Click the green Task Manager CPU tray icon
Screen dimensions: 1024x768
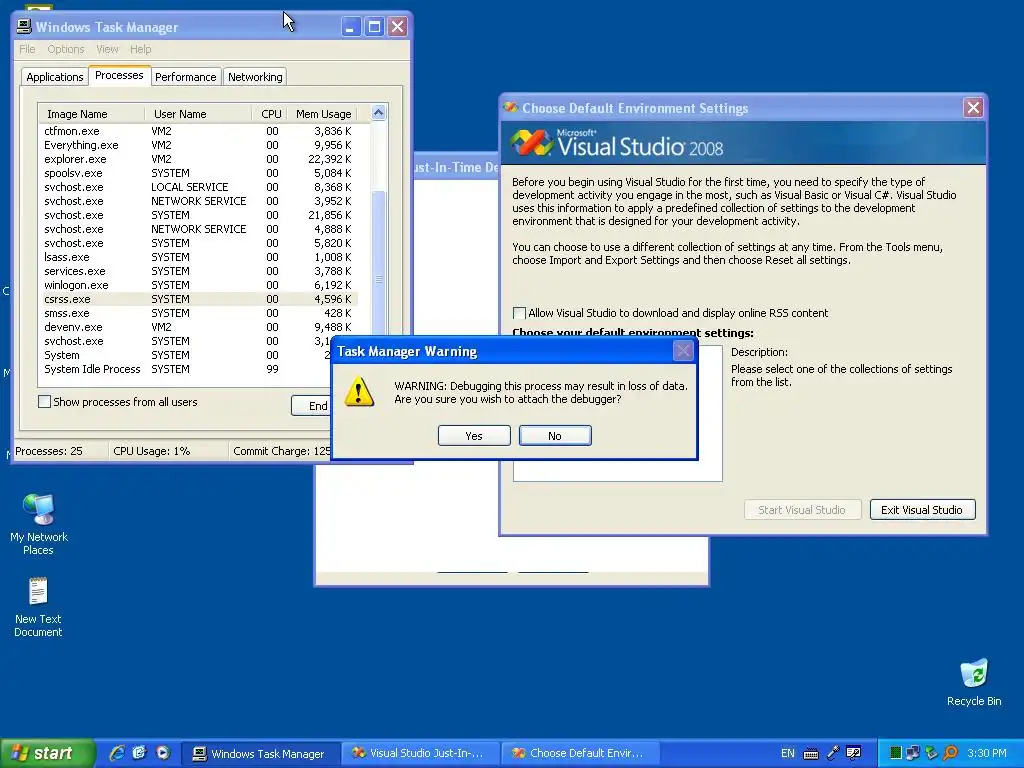[895, 753]
